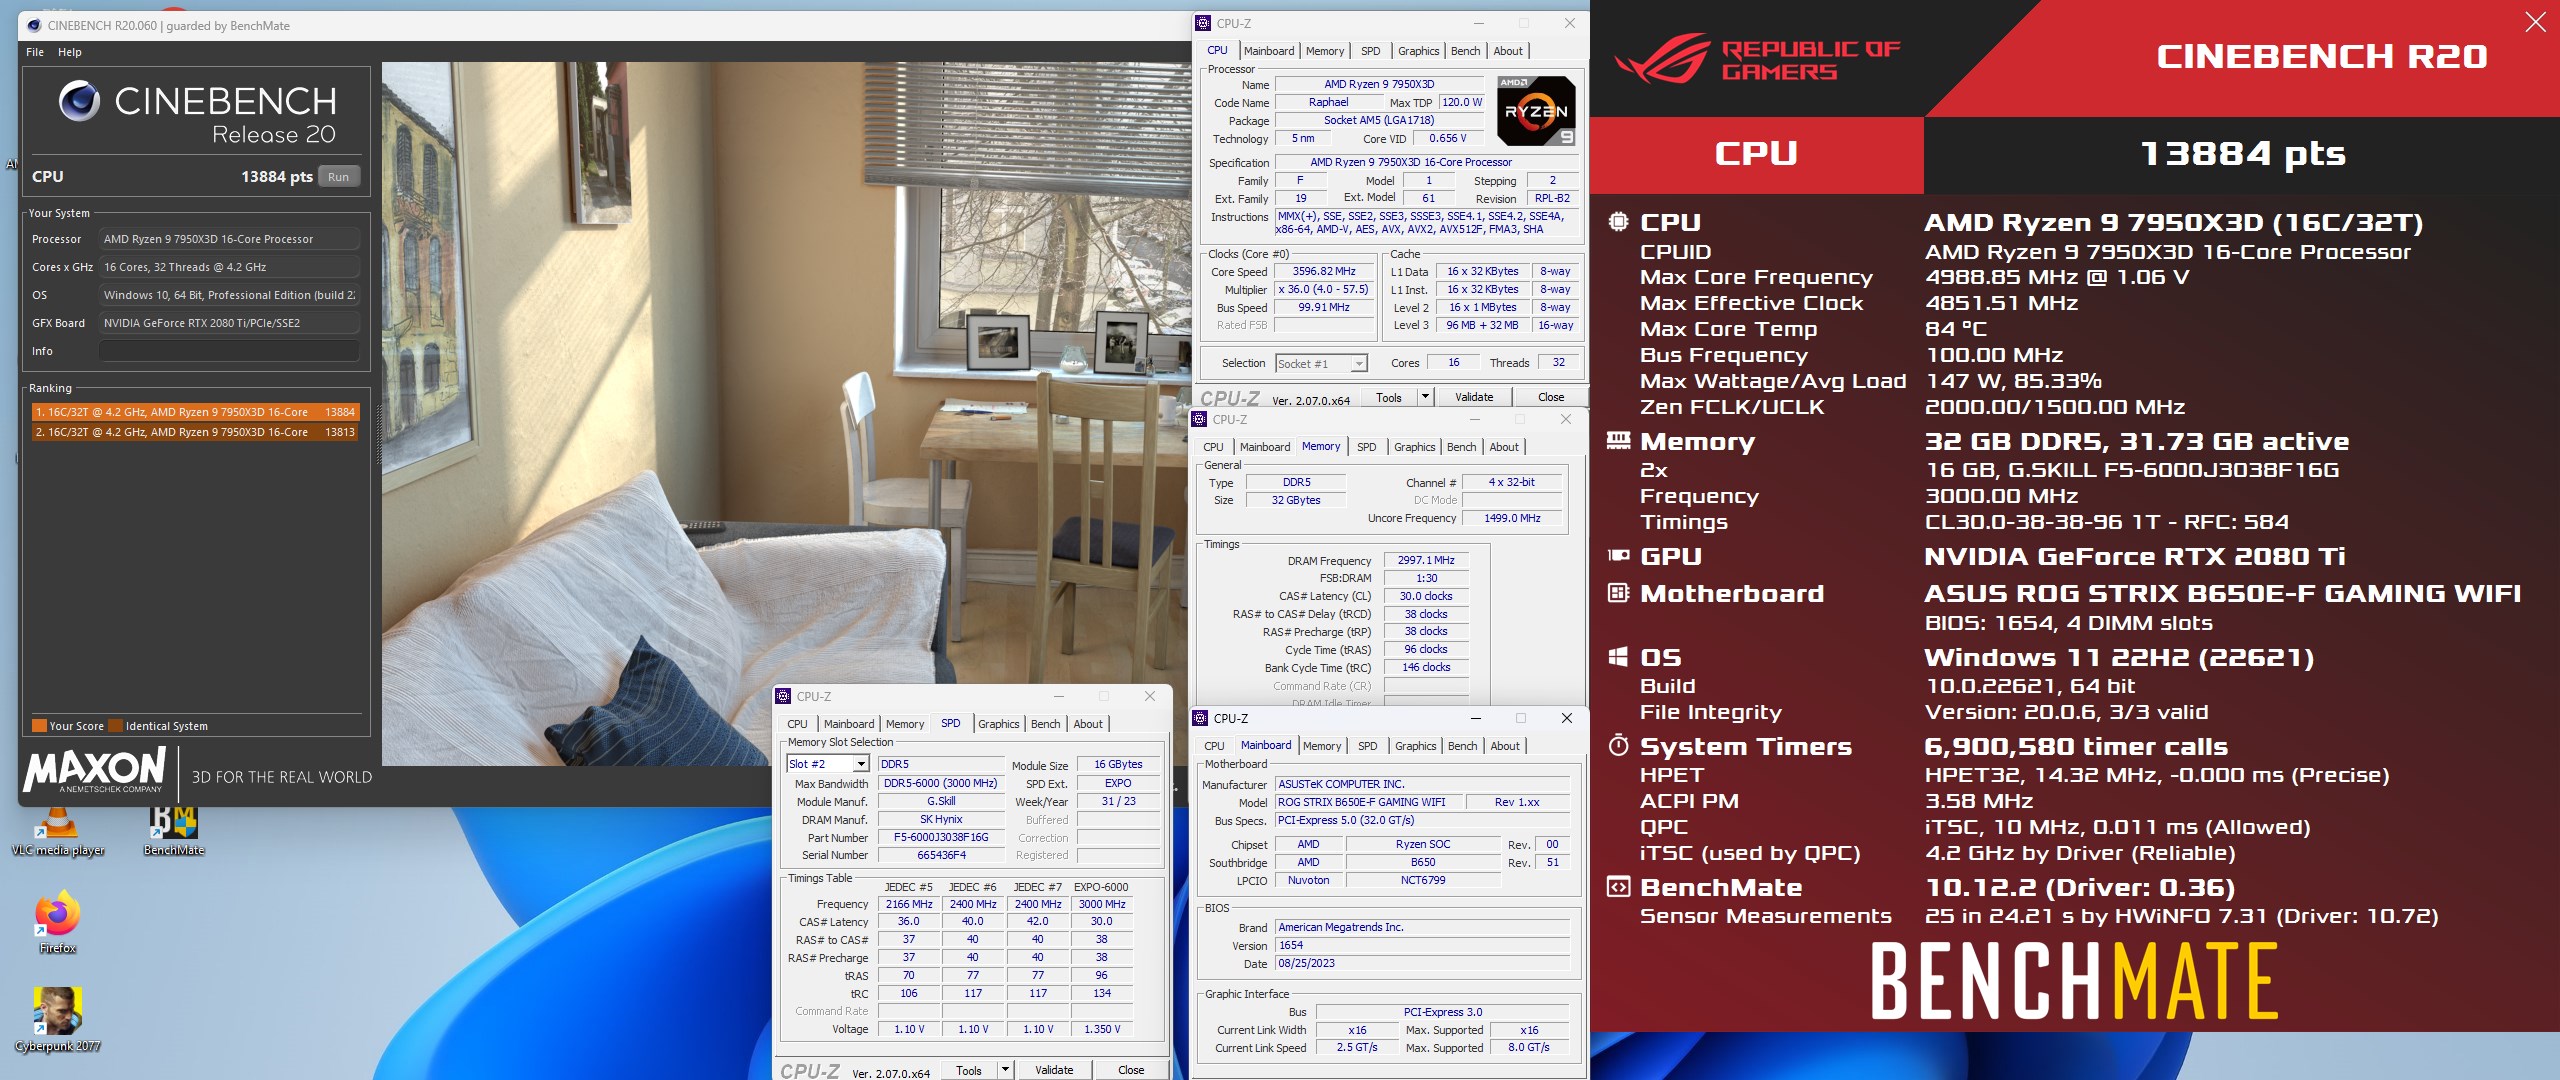Click the top CPU-Z window title icon
Screen dimensions: 2560x1080
(x=1204, y=23)
